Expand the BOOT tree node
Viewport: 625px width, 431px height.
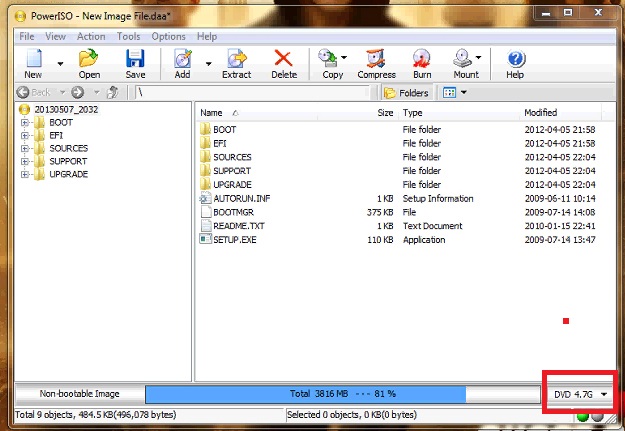point(25,122)
